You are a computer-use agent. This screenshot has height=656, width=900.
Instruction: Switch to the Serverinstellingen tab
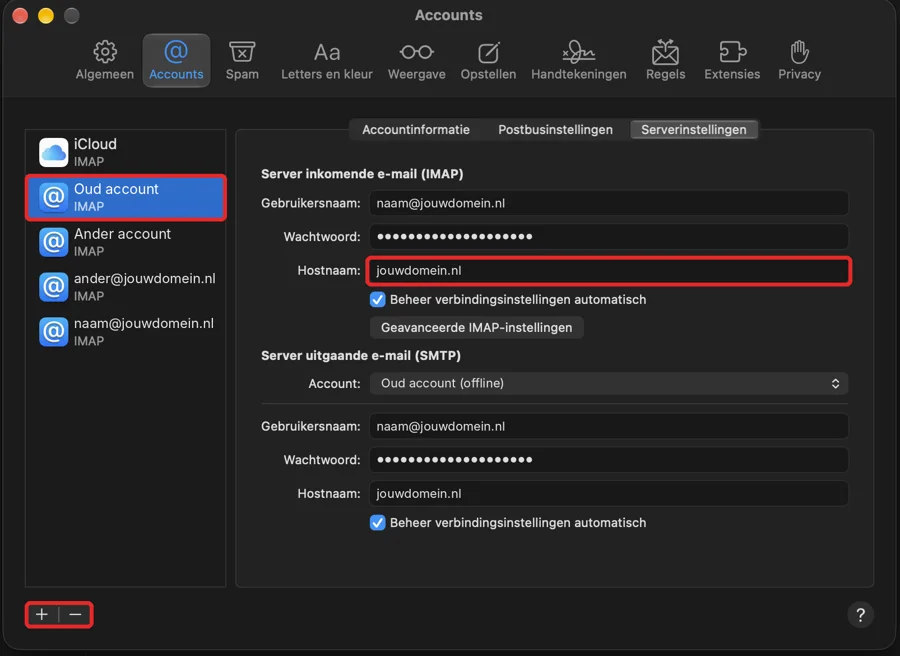tap(693, 130)
